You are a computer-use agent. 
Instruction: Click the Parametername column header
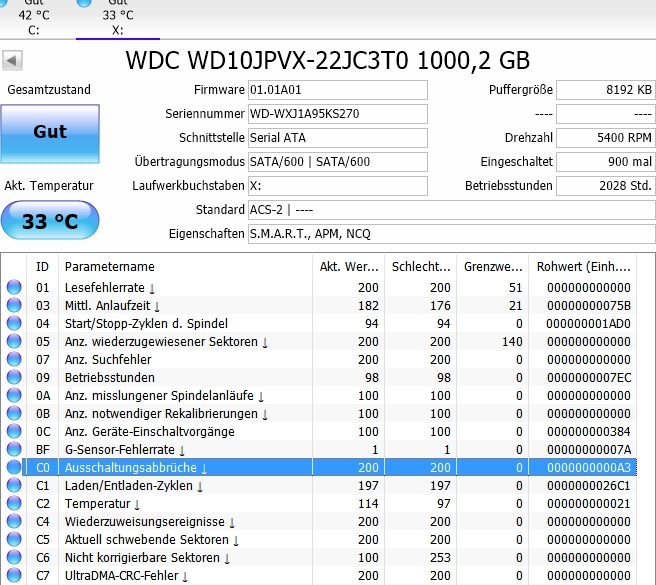[185, 267]
